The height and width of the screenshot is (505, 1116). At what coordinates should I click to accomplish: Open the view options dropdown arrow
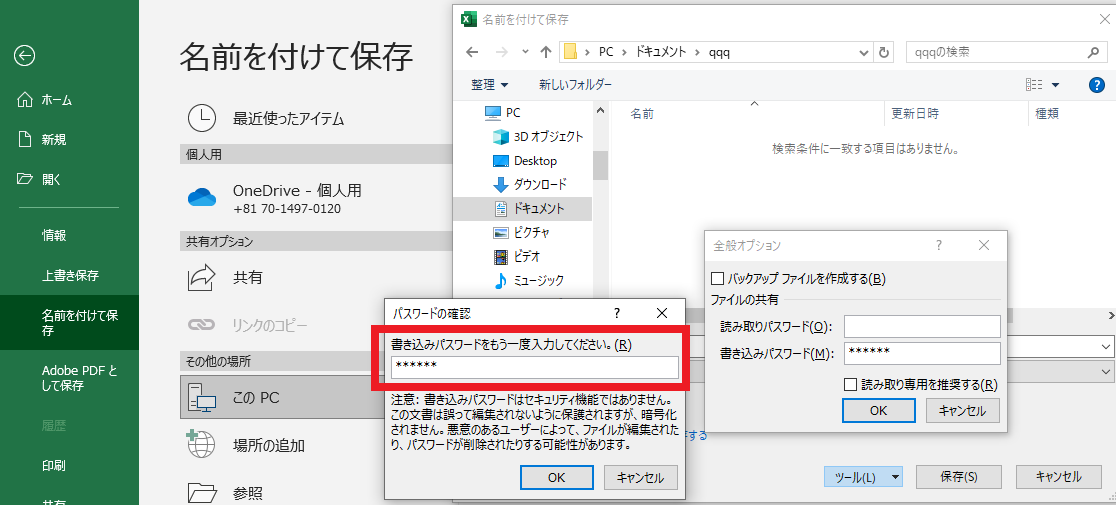coord(1056,85)
